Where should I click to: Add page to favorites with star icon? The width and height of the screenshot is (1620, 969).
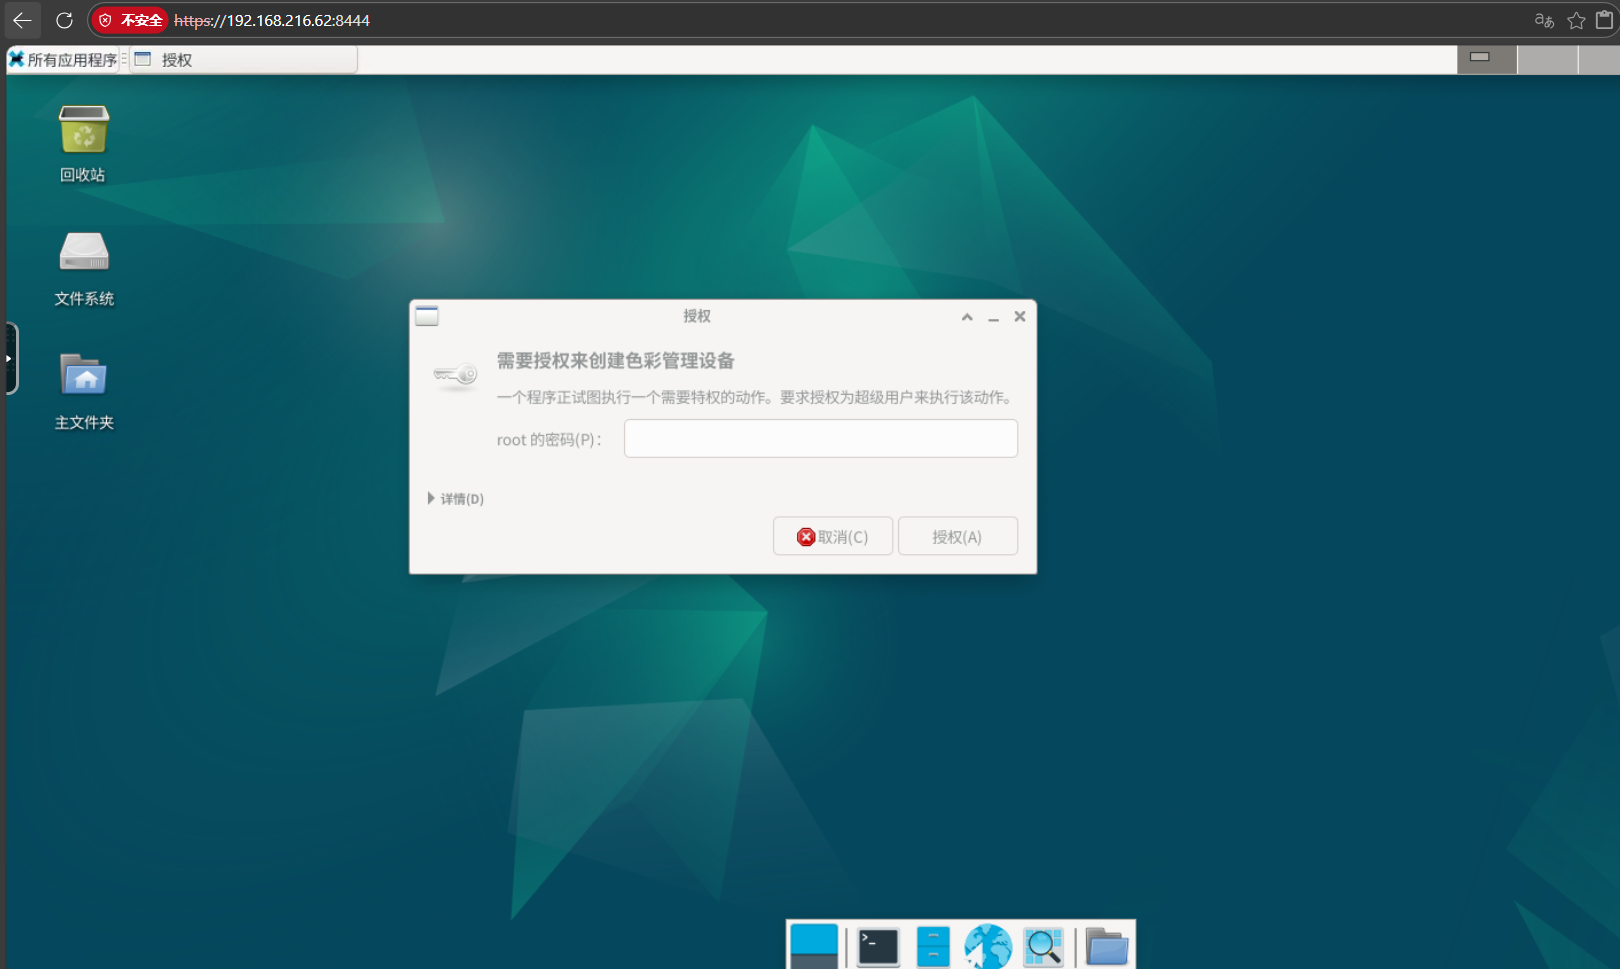click(1576, 20)
